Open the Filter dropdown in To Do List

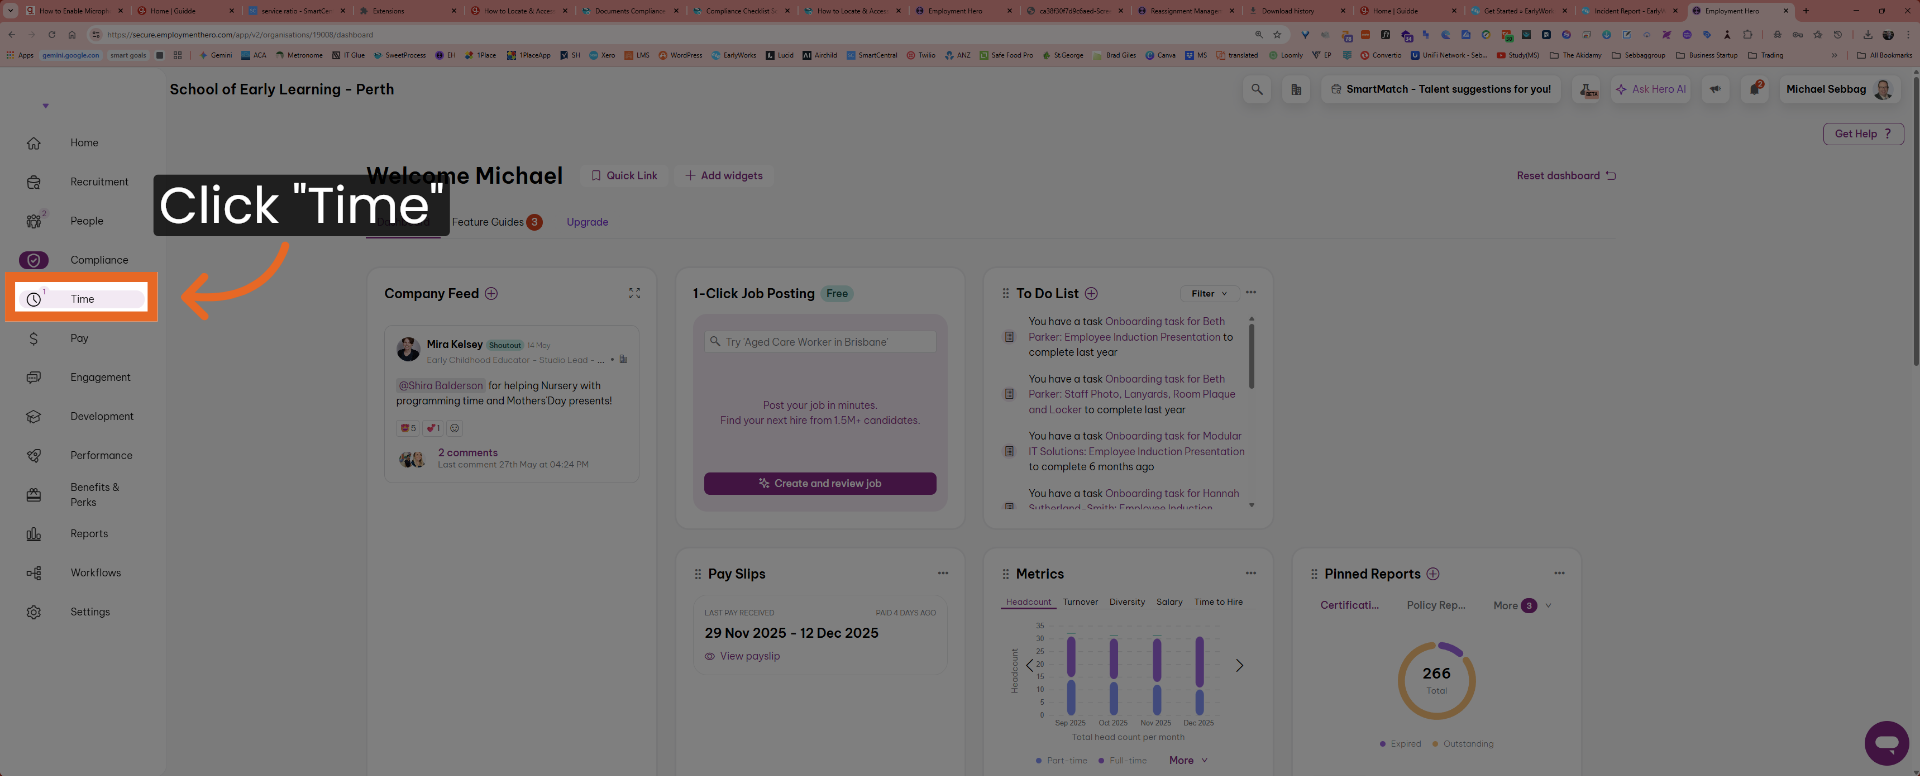tap(1208, 294)
